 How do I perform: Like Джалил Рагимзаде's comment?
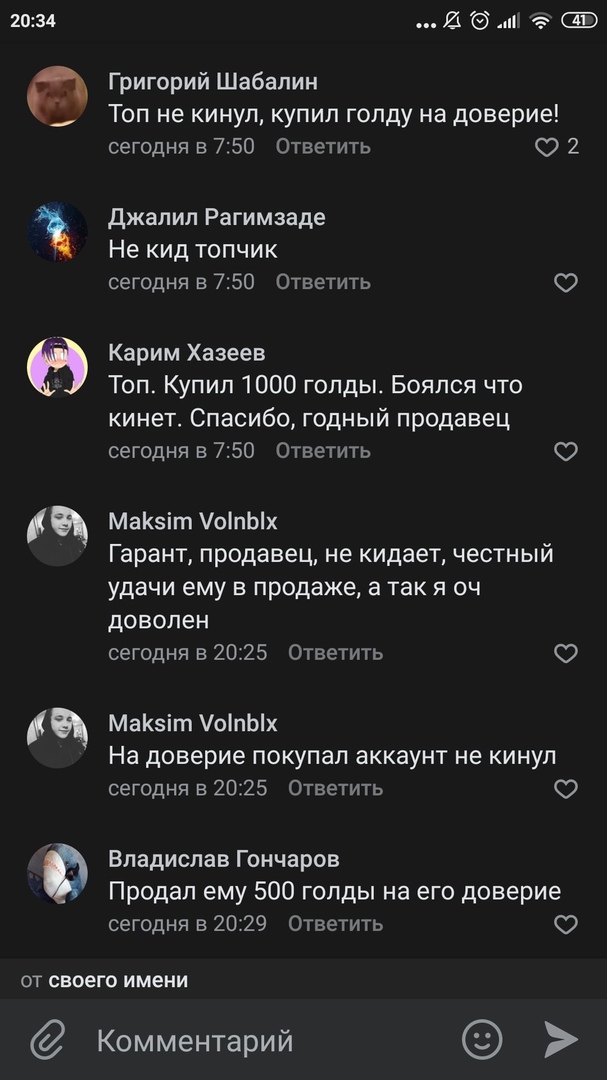[x=566, y=283]
